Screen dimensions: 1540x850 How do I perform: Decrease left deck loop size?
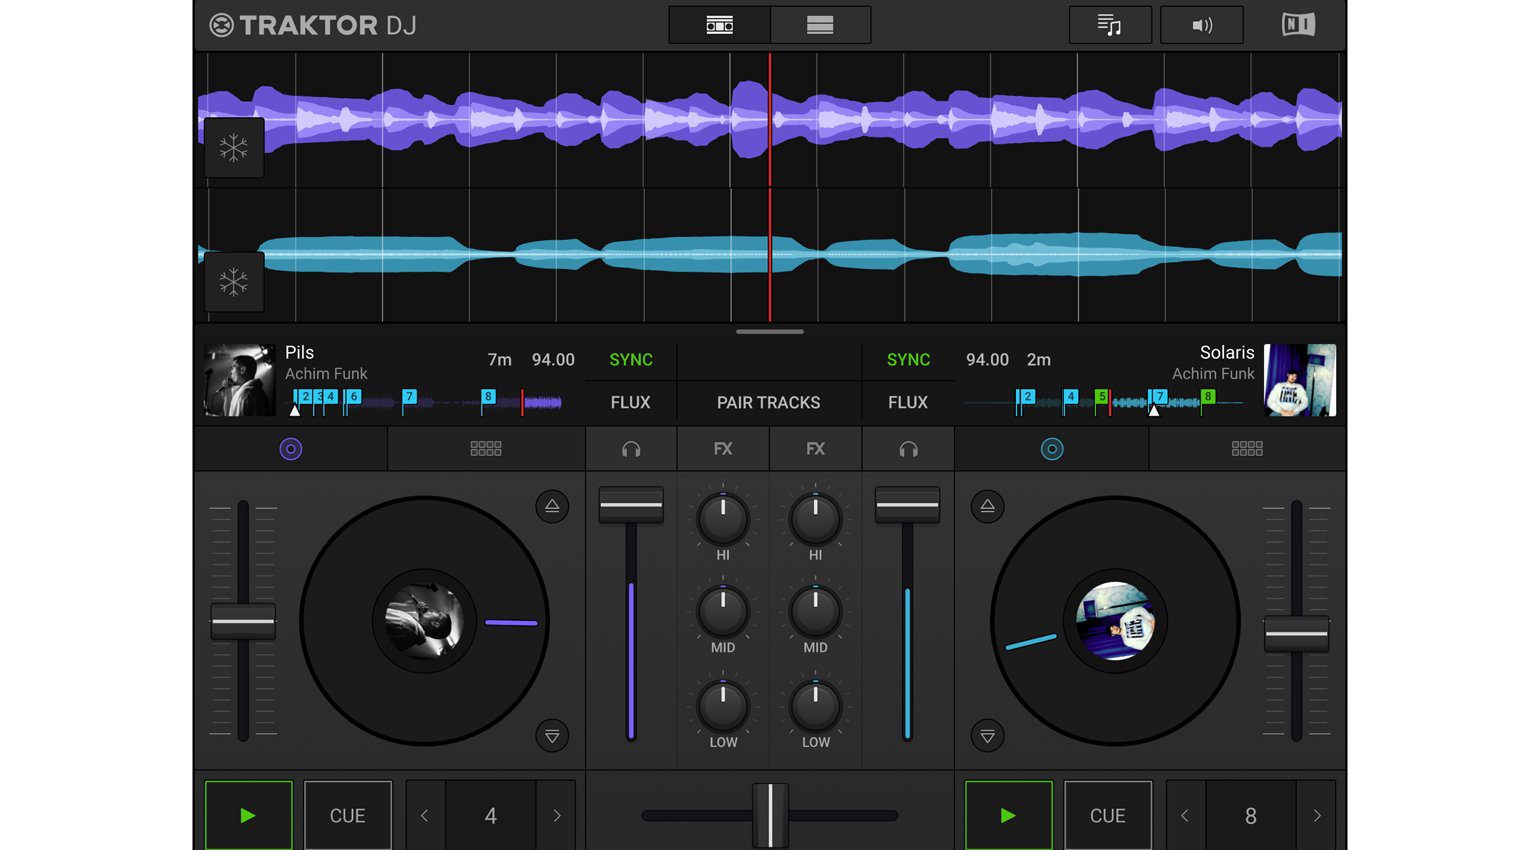[x=425, y=816]
